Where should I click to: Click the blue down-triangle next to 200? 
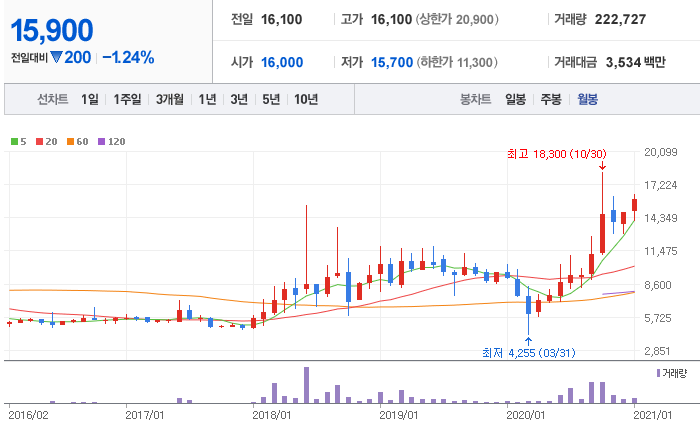coord(56,57)
